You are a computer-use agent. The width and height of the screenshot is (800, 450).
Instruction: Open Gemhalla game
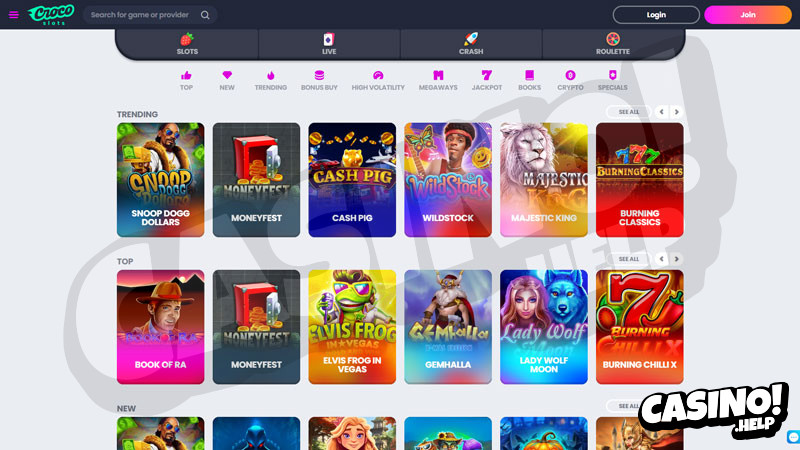(448, 327)
